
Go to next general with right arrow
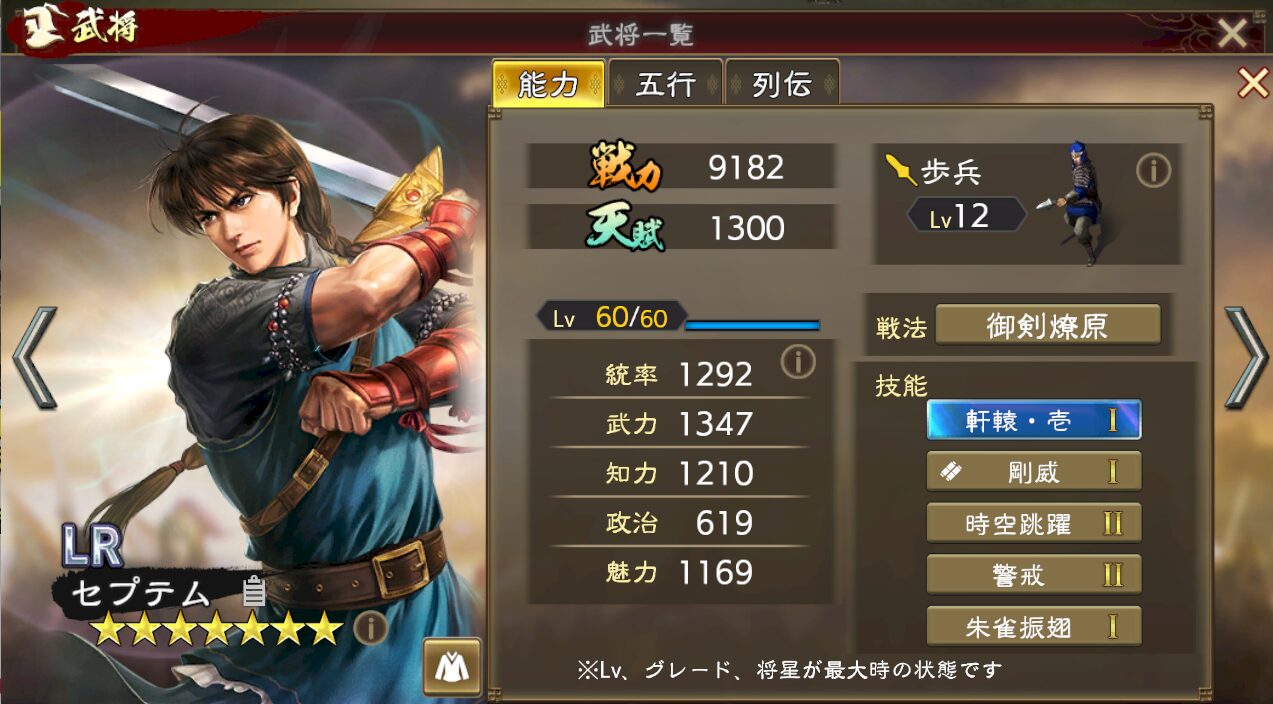(x=1246, y=357)
